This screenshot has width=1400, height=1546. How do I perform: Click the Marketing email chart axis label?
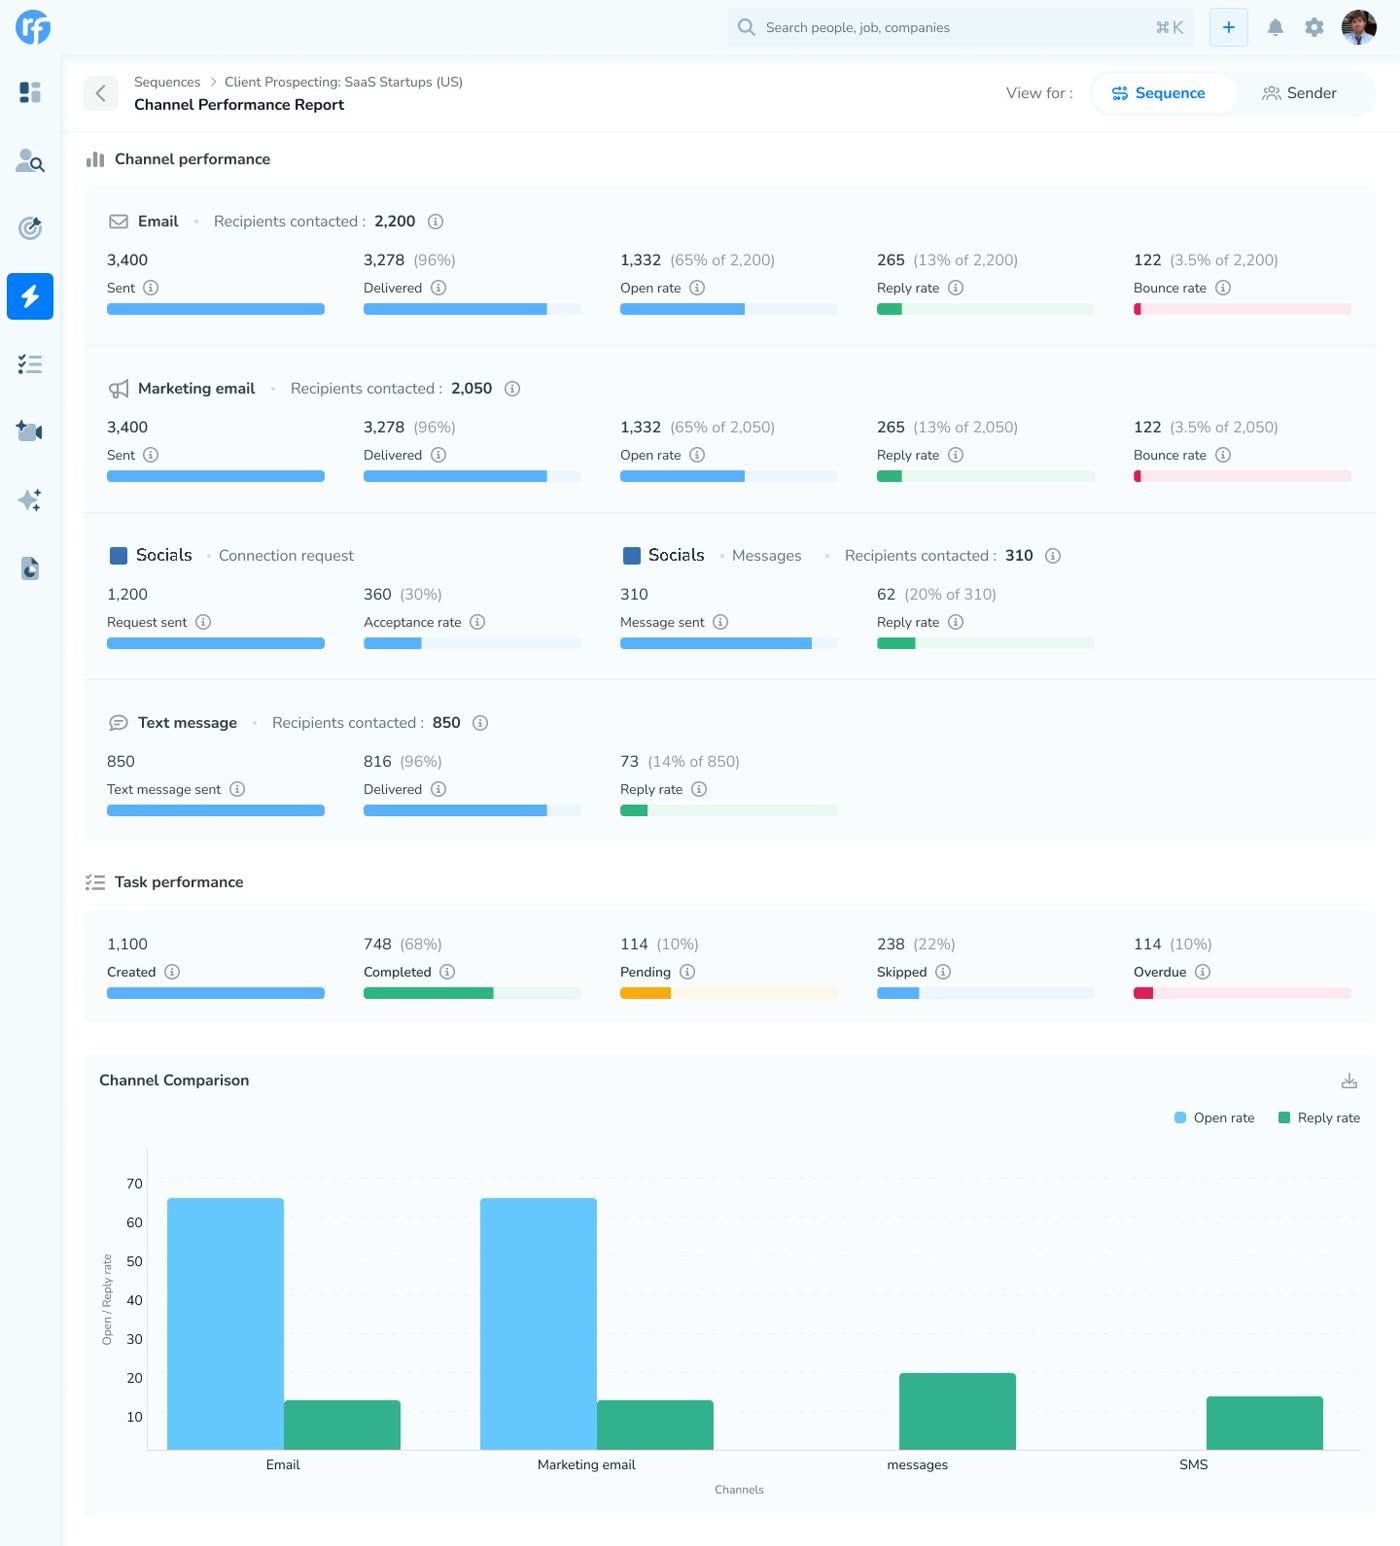586,1465
